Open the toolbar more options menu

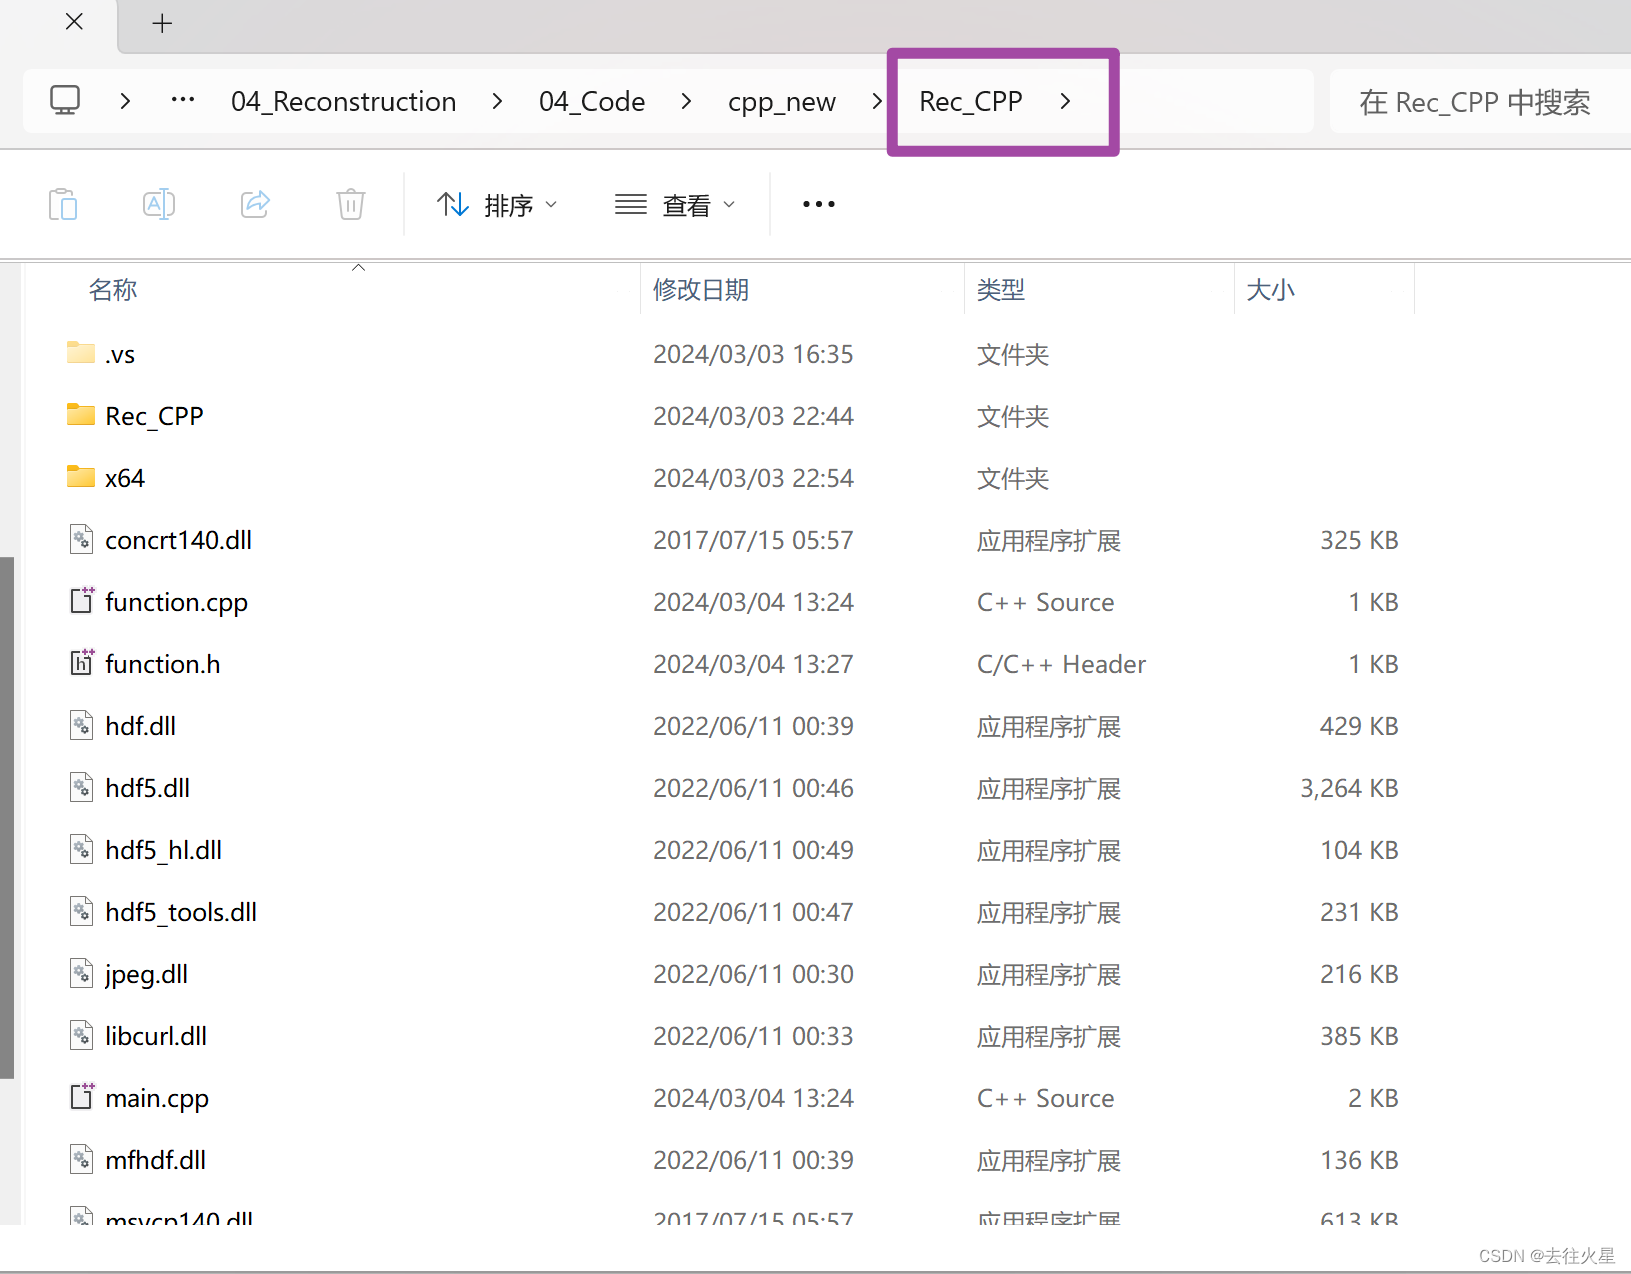coord(819,204)
